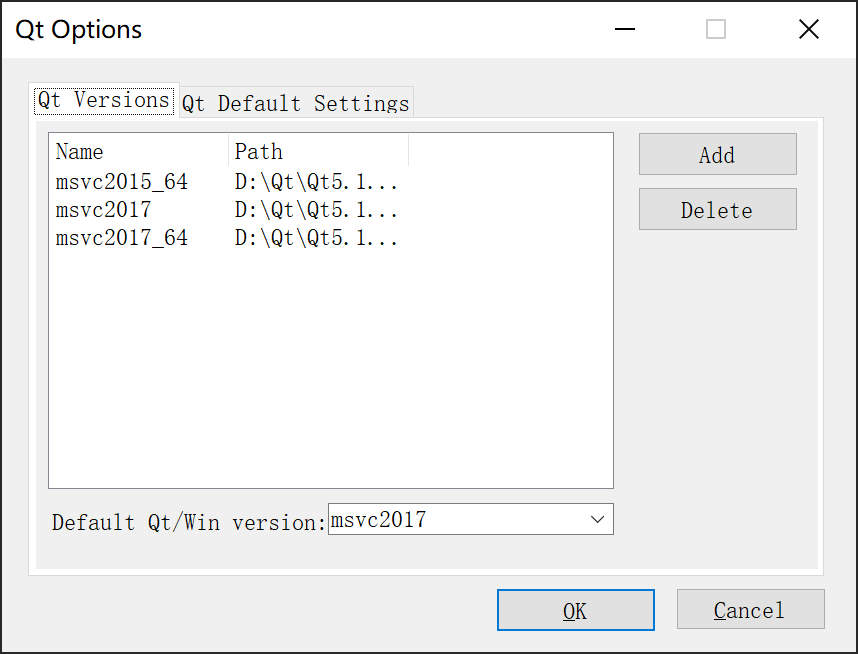Image resolution: width=858 pixels, height=654 pixels.
Task: Switch to the Qt Versions tab
Action: click(x=104, y=100)
